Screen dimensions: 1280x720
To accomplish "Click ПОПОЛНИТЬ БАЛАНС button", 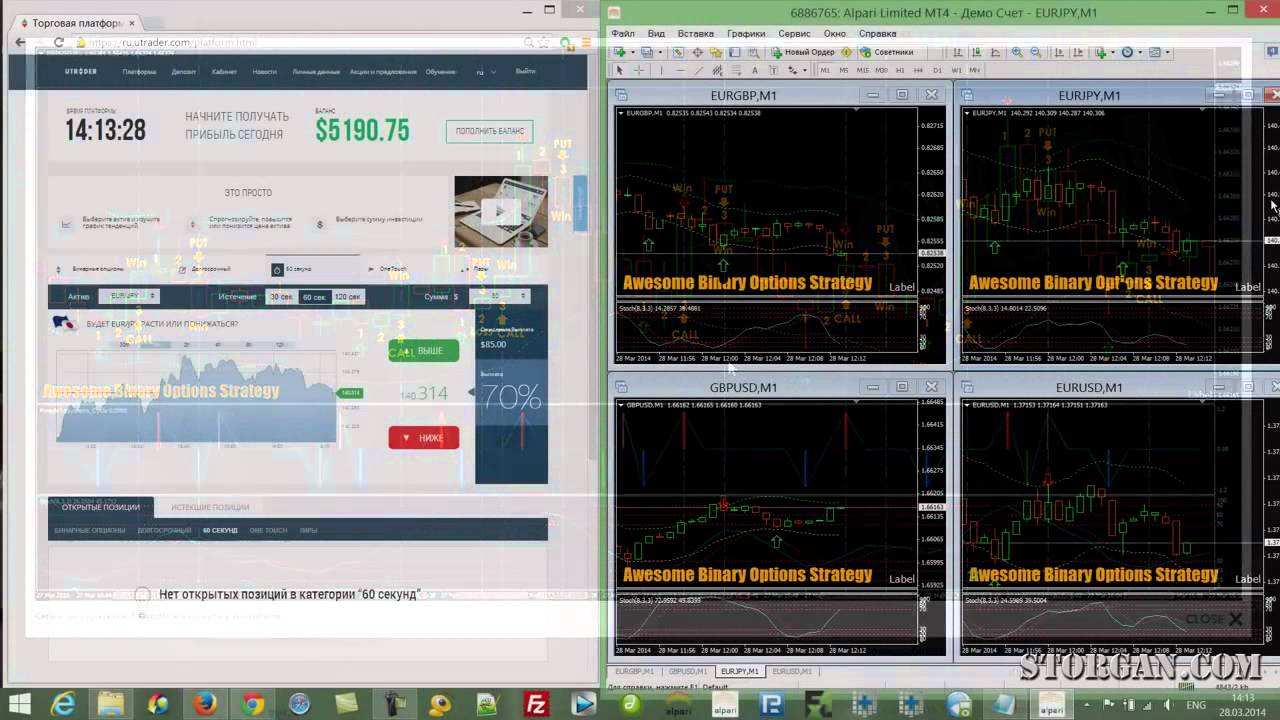I will 490,131.
